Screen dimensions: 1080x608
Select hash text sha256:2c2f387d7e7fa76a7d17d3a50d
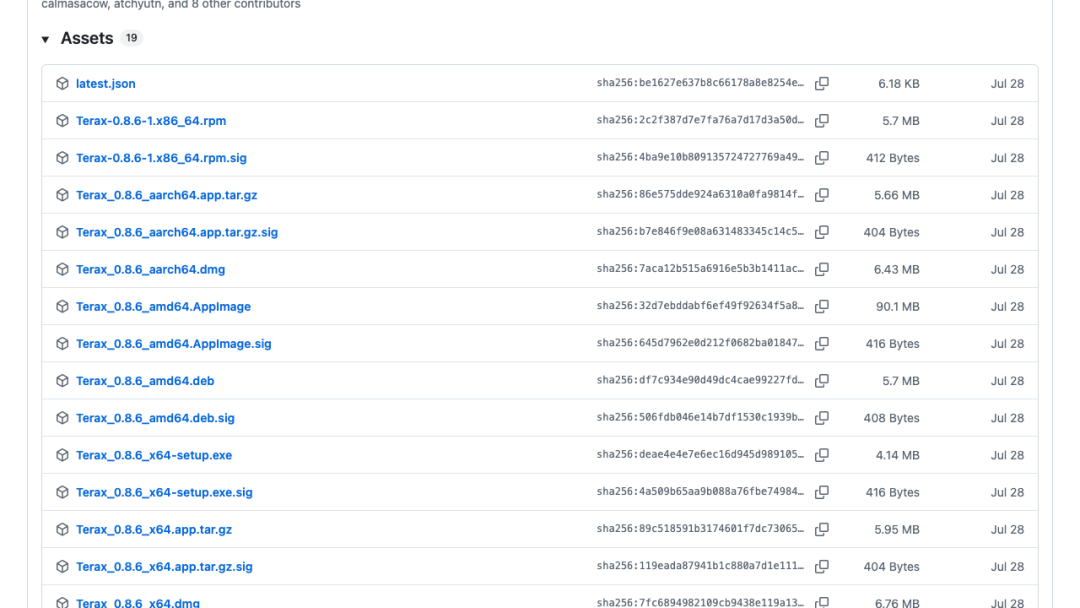pos(700,120)
